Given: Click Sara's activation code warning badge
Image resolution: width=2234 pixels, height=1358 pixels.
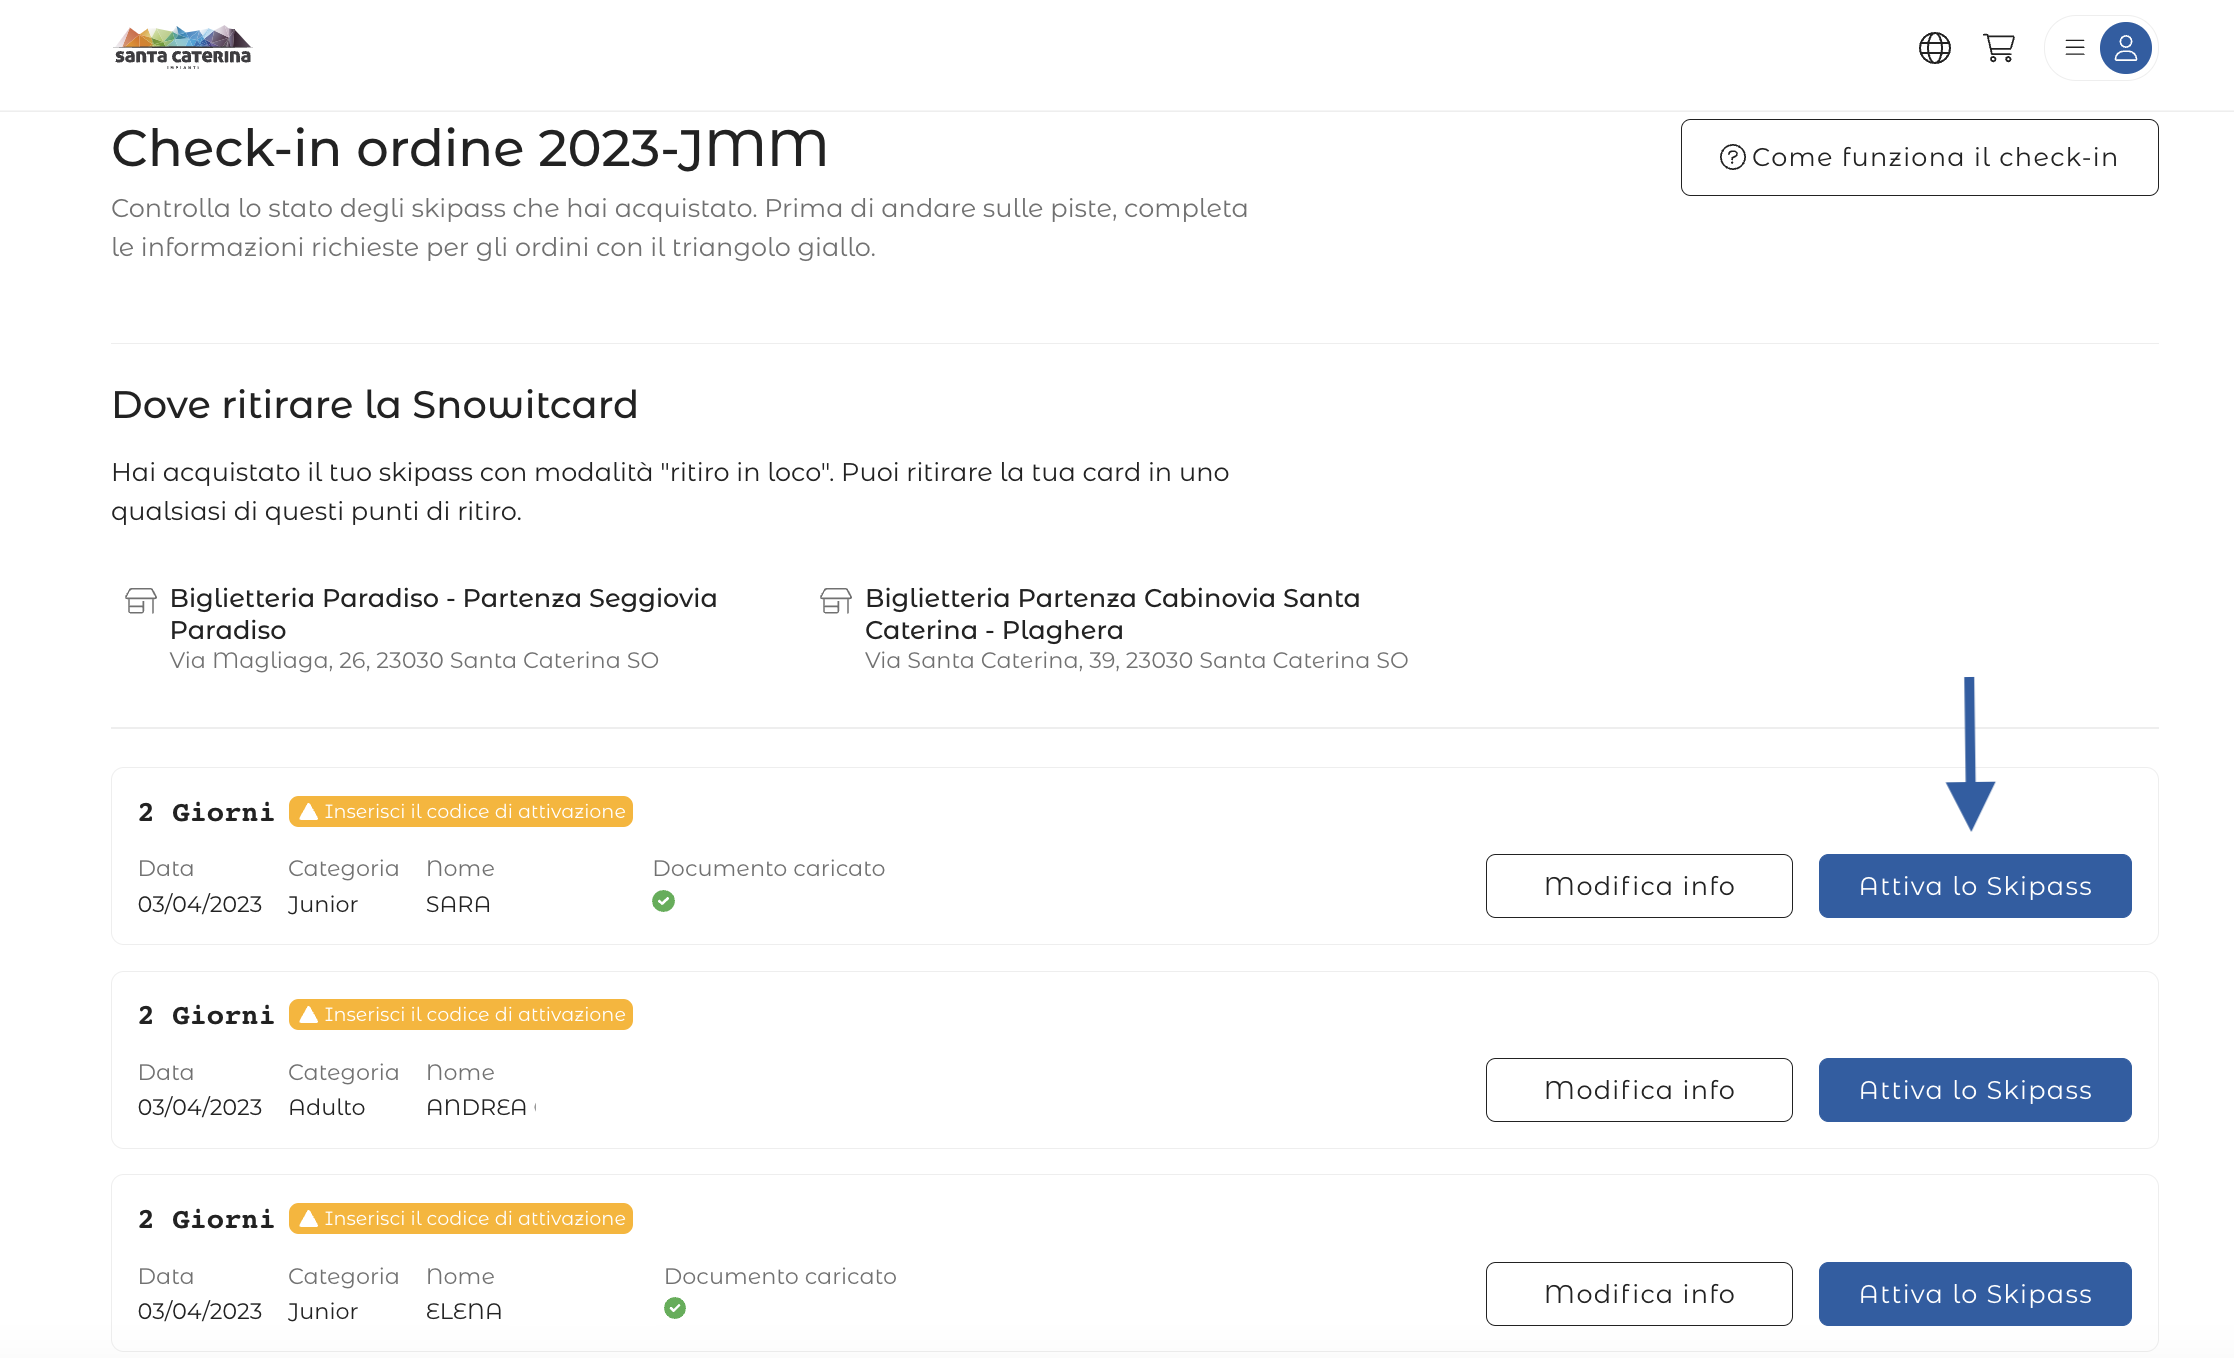Looking at the screenshot, I should tap(461, 811).
